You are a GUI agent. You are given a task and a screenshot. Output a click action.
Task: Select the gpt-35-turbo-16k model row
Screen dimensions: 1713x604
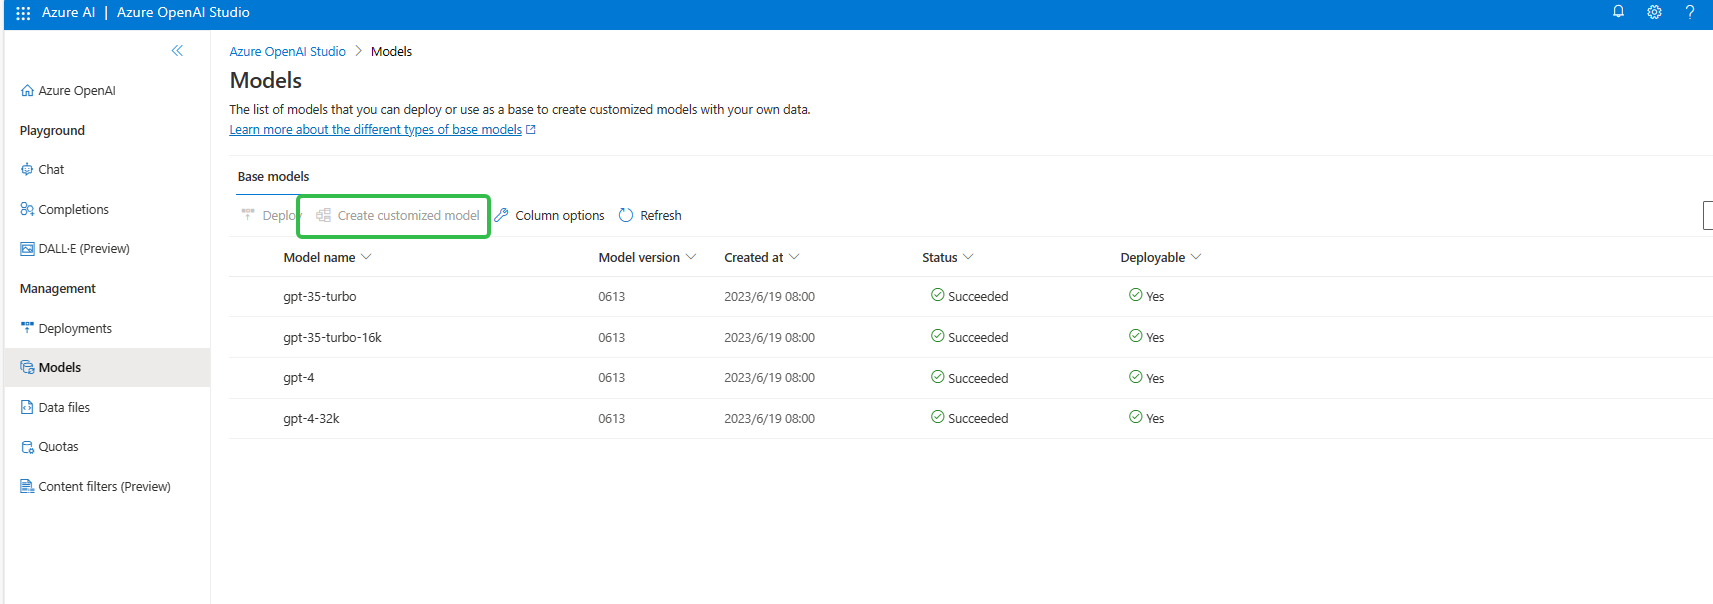[x=970, y=338]
